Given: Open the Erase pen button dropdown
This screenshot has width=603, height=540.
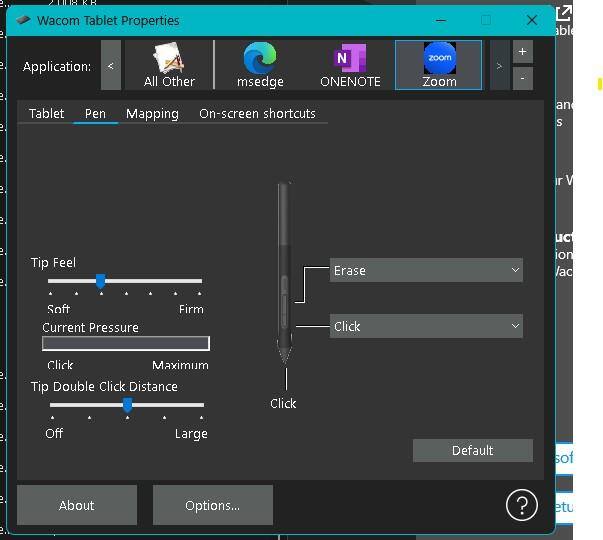Looking at the screenshot, I should pos(426,270).
